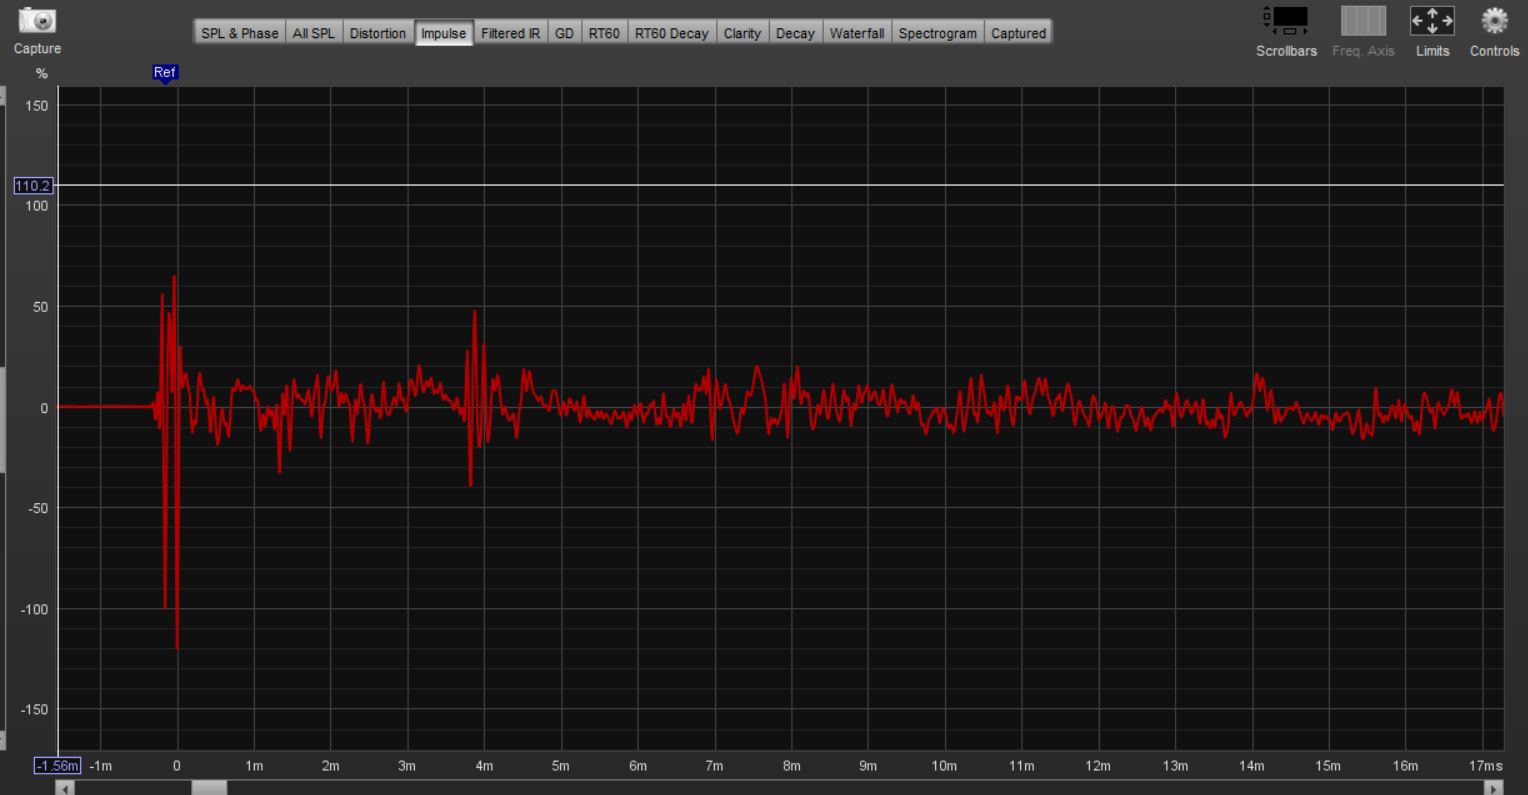1528x795 pixels.
Task: Click the -1.56m time axis value box
Action: click(x=57, y=766)
